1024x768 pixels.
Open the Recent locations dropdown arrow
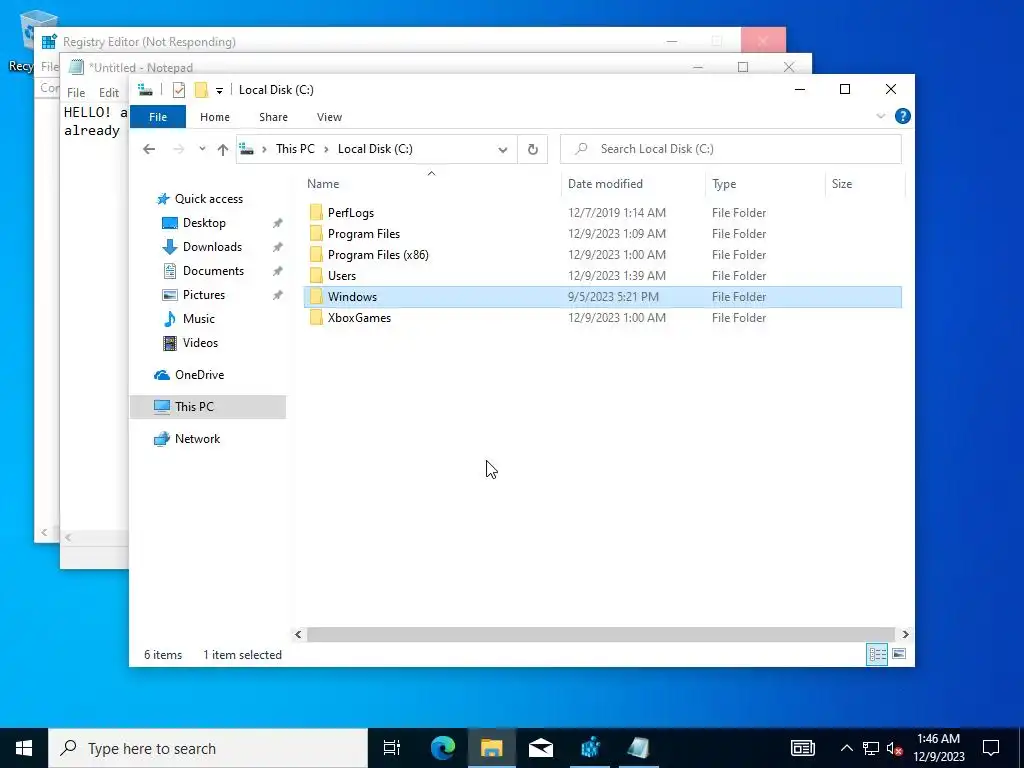[x=202, y=149]
